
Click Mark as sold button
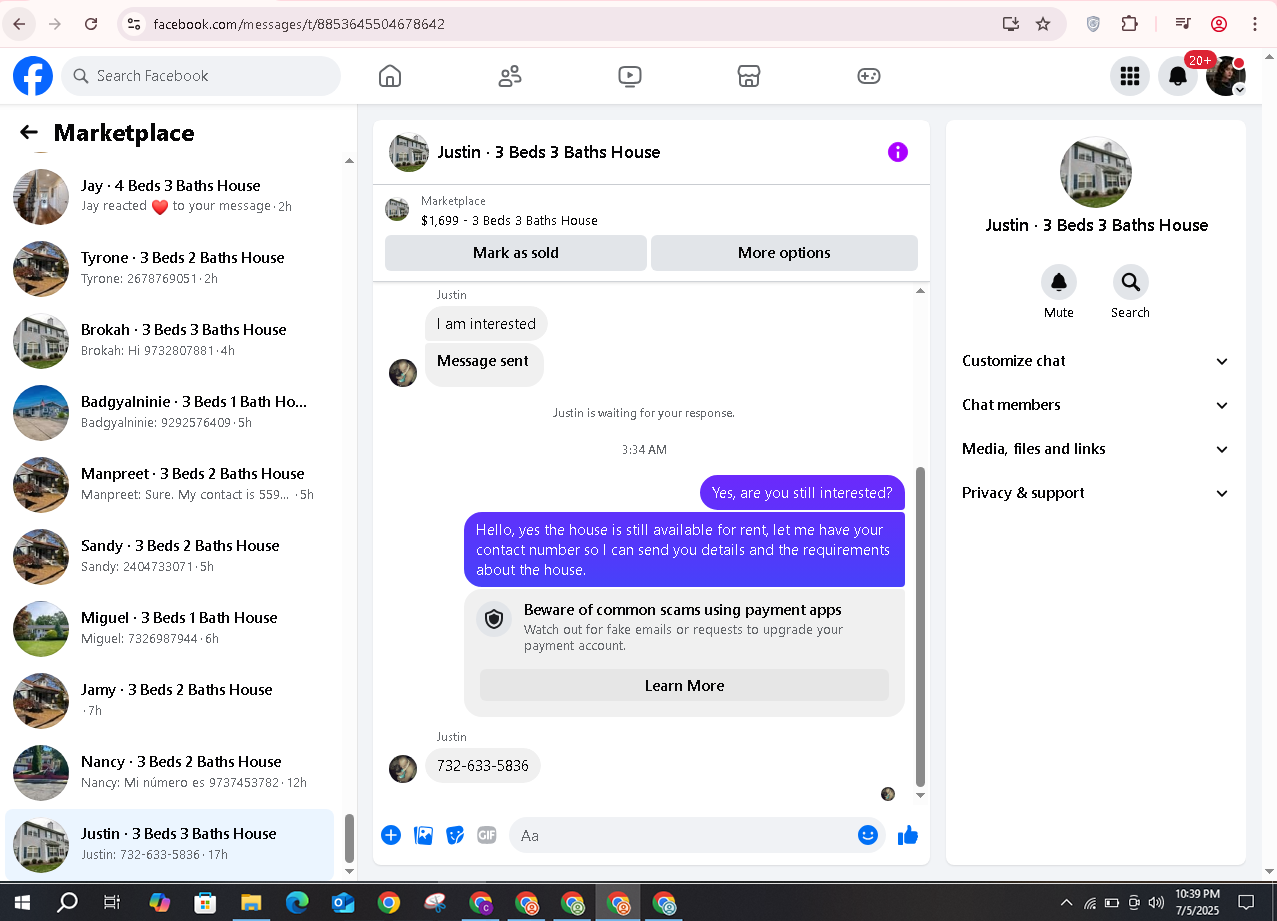[516, 253]
